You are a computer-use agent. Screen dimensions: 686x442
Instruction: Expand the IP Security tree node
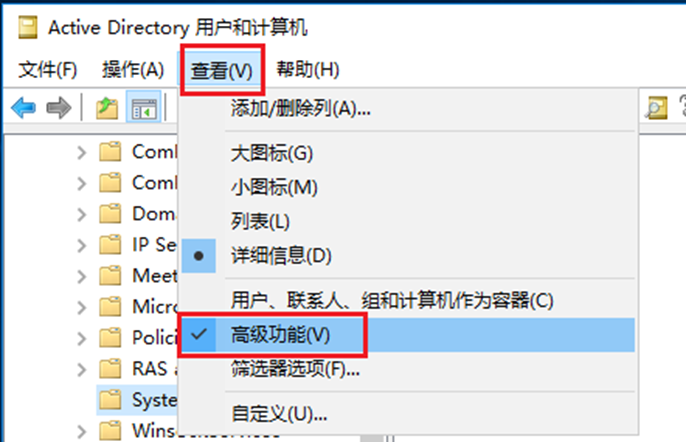[x=83, y=244]
